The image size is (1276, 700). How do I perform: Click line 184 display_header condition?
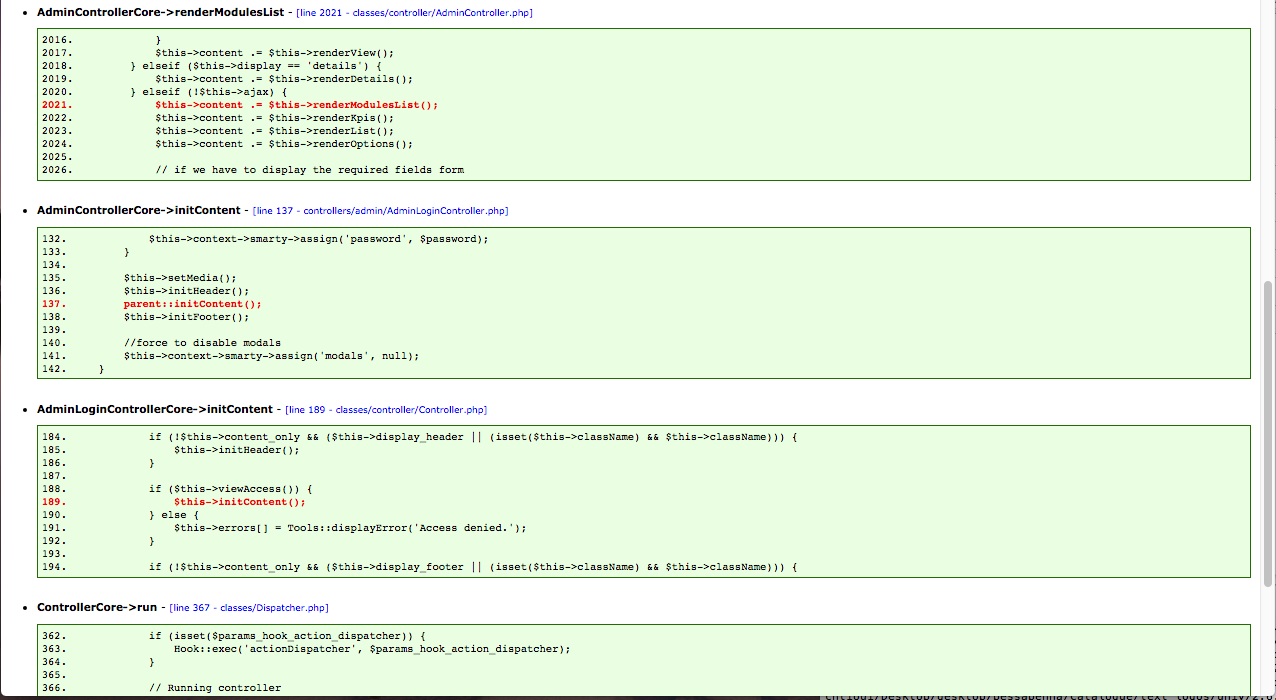coord(473,437)
